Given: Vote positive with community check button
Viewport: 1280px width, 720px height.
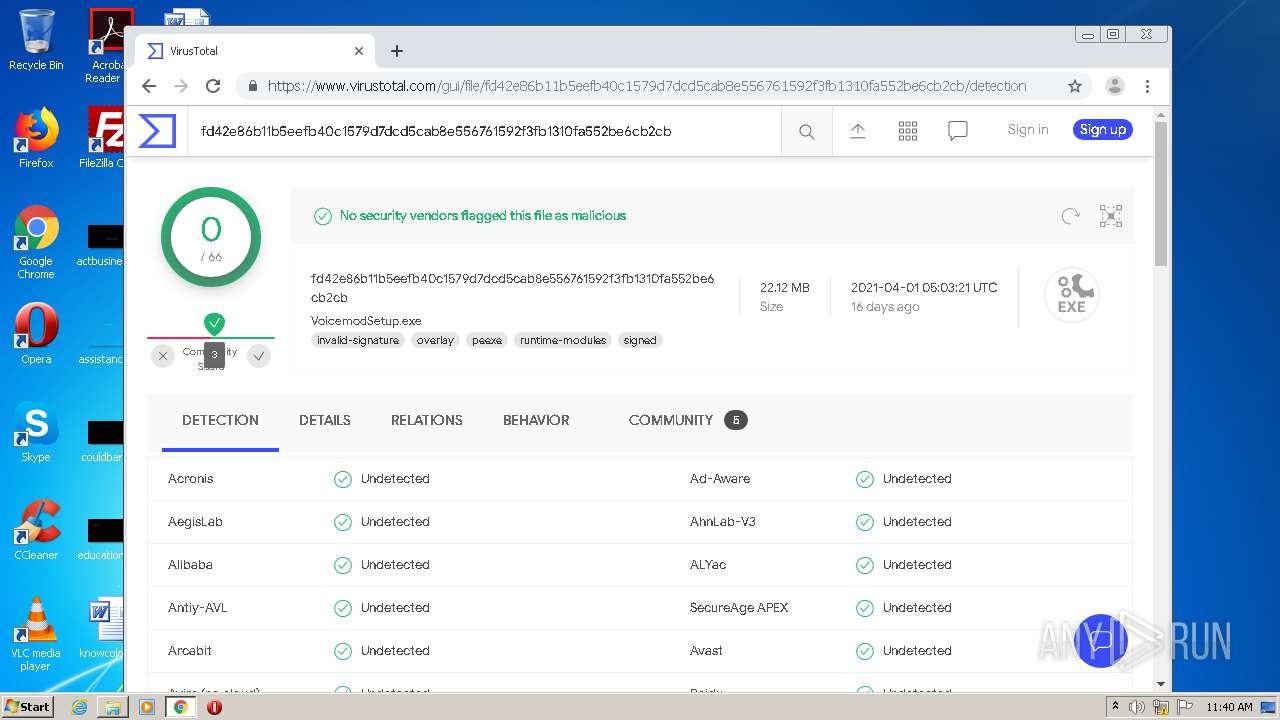Looking at the screenshot, I should click(x=259, y=356).
